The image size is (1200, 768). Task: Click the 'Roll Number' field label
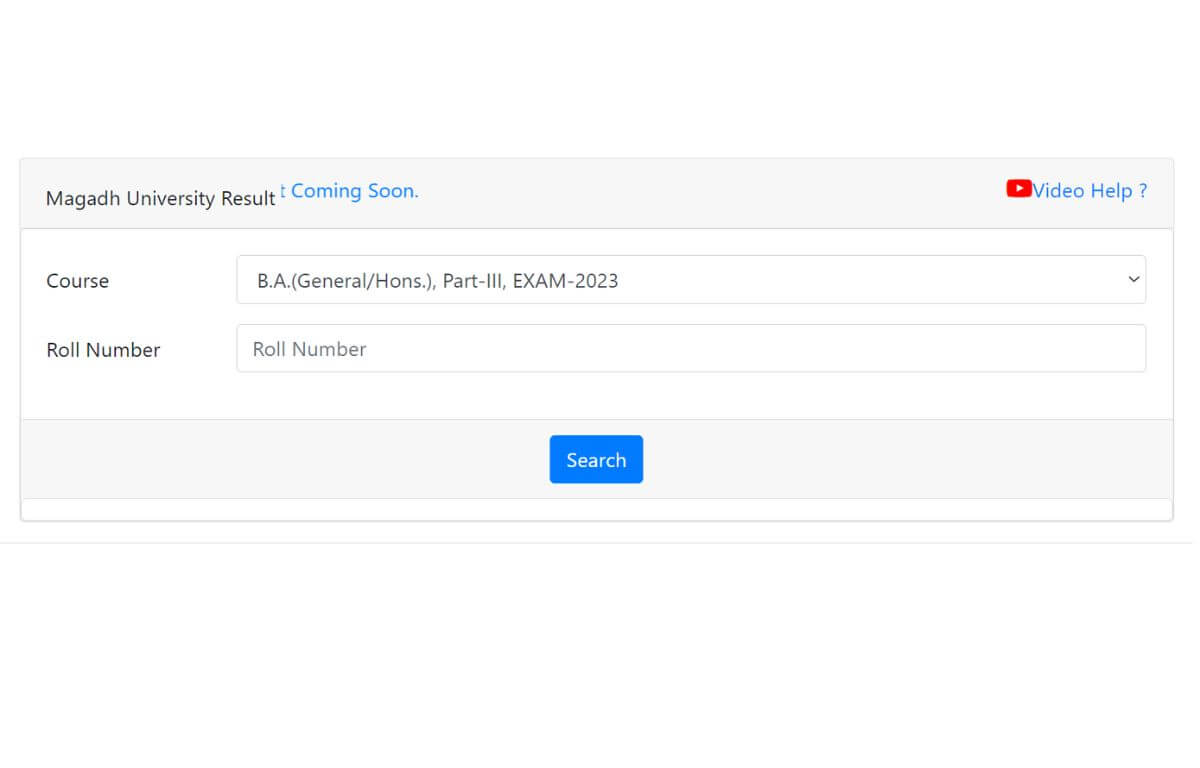point(103,350)
